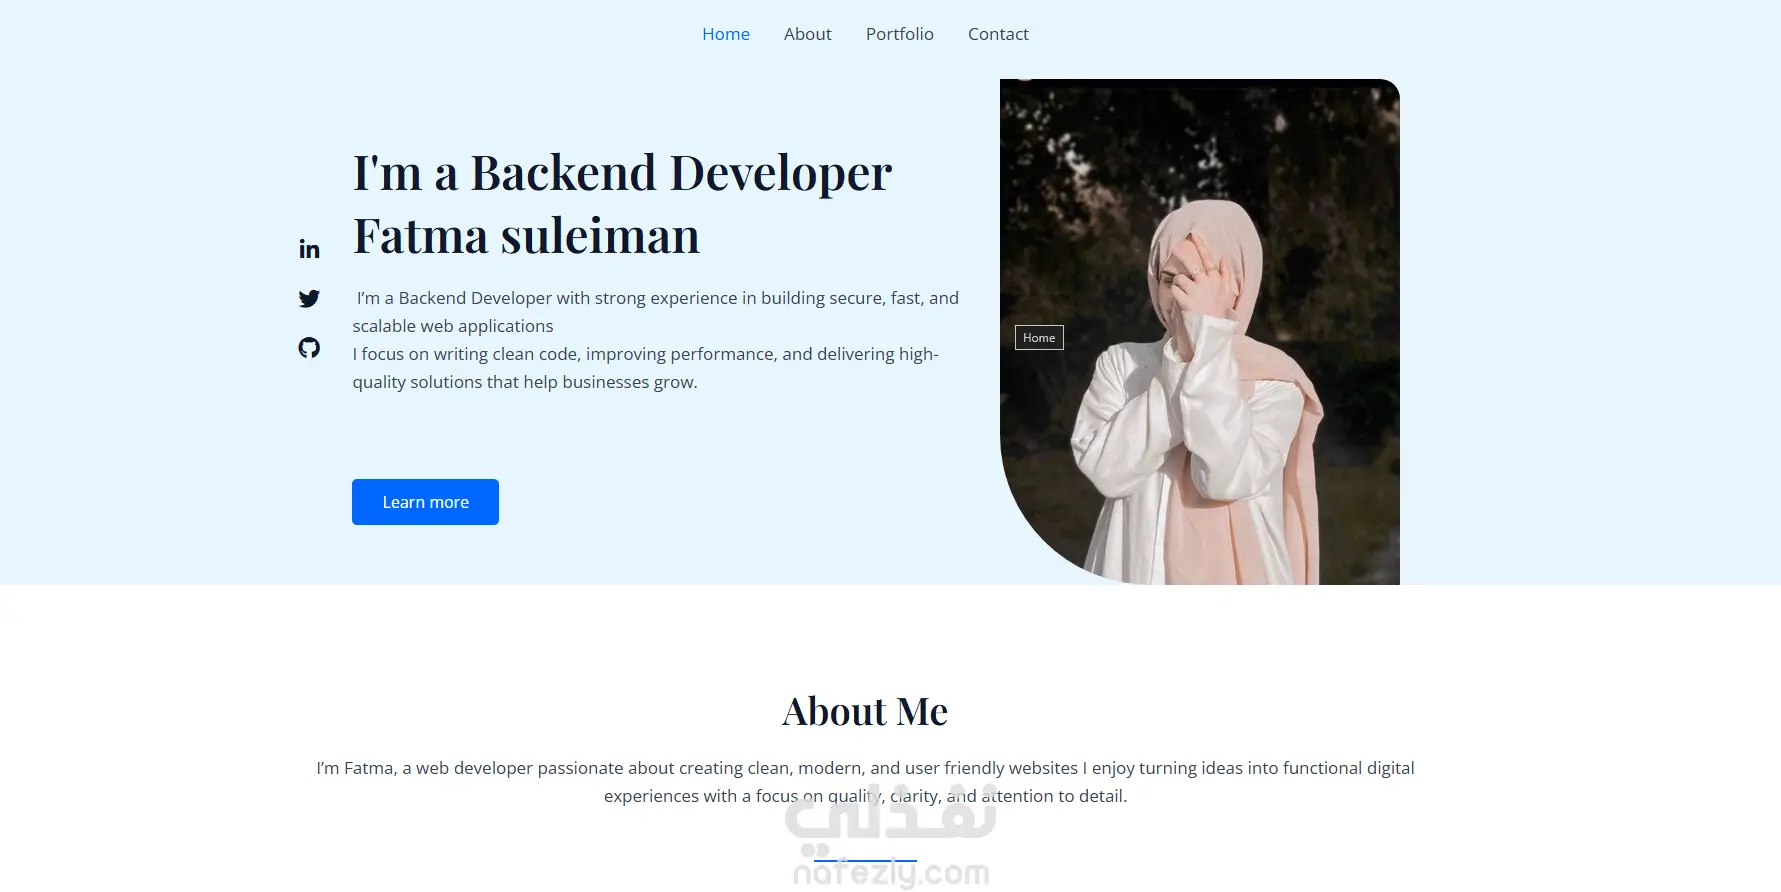Open the Twitter profile icon
The height and width of the screenshot is (892, 1781).
[309, 299]
